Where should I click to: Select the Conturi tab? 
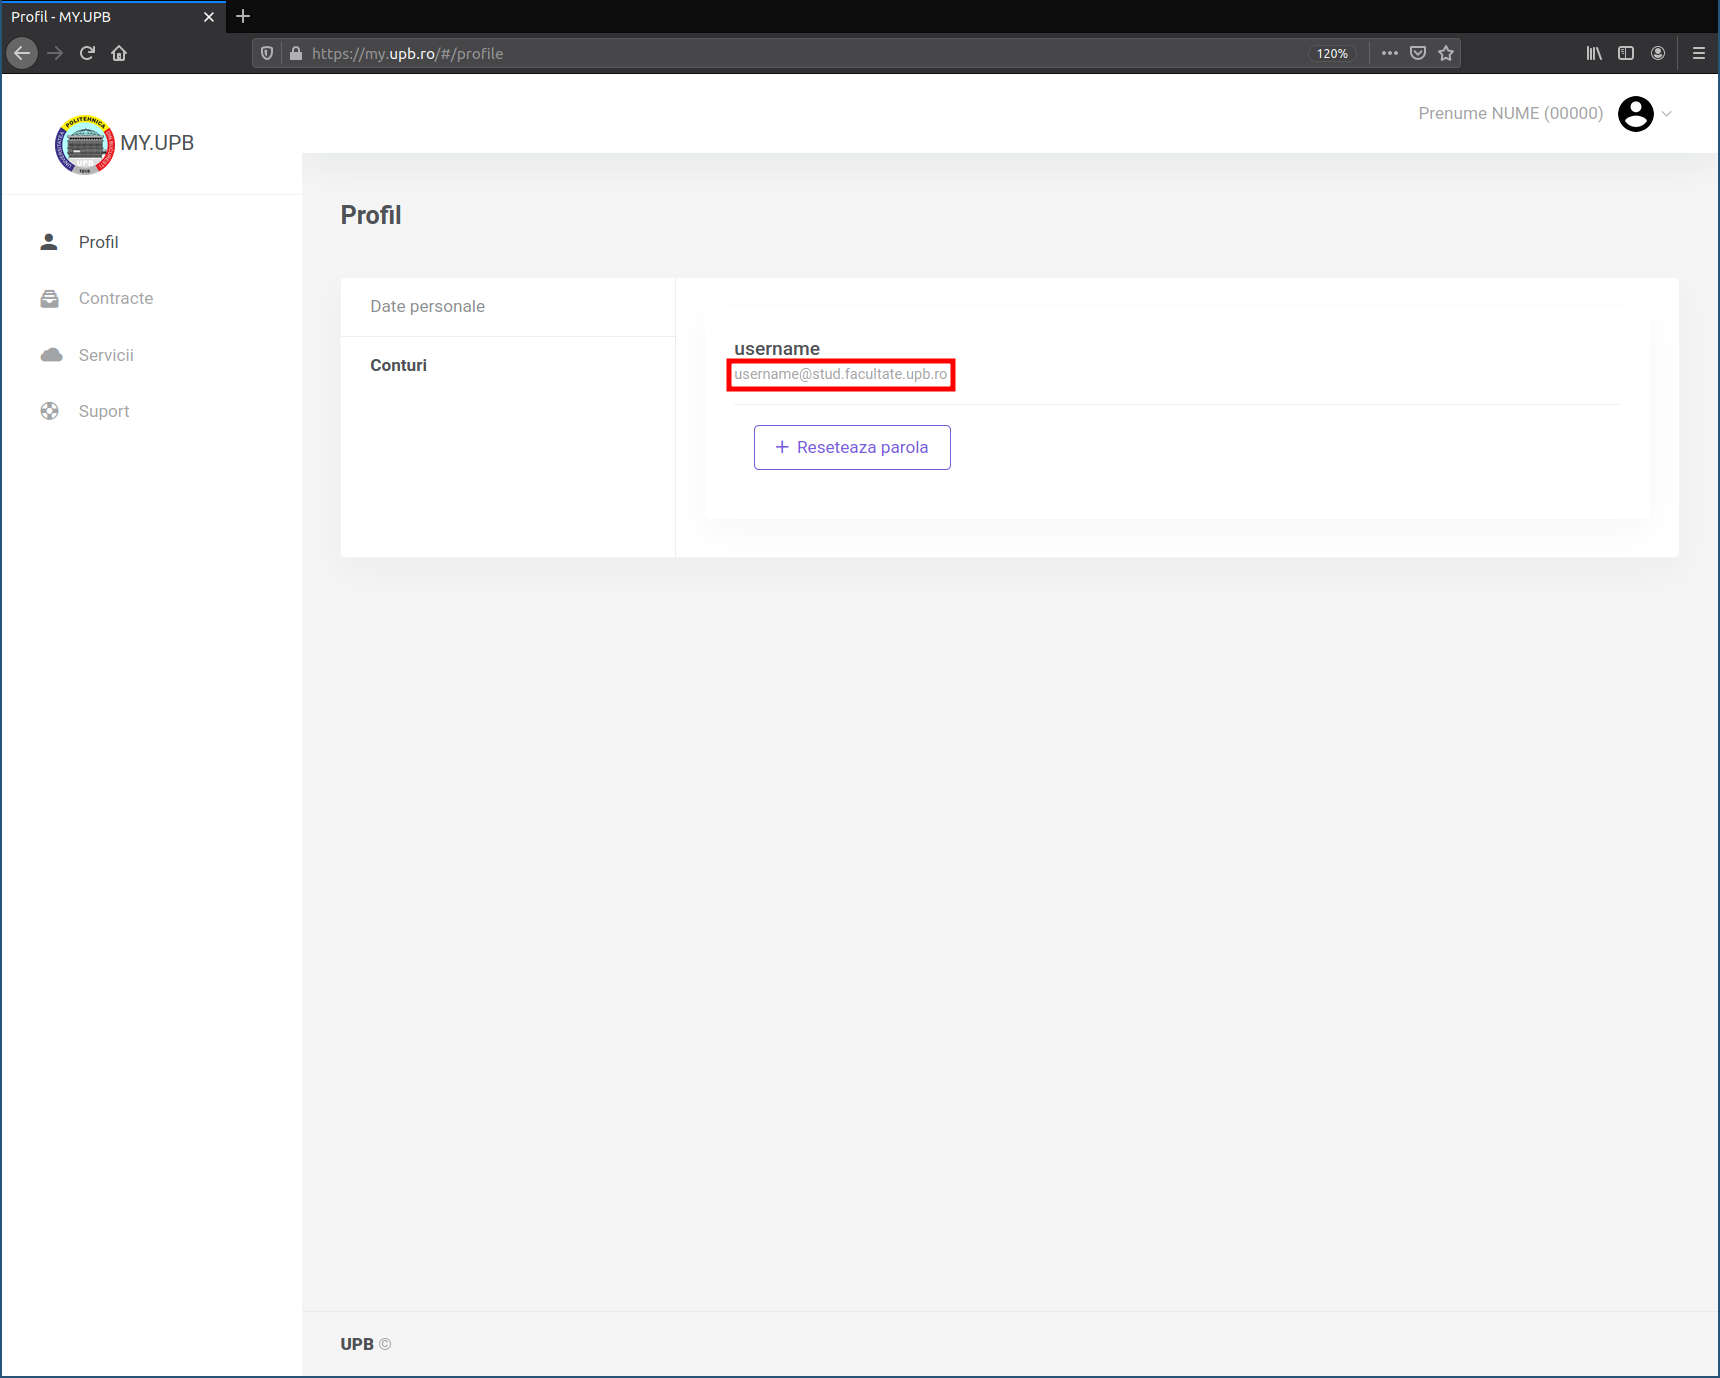point(398,365)
